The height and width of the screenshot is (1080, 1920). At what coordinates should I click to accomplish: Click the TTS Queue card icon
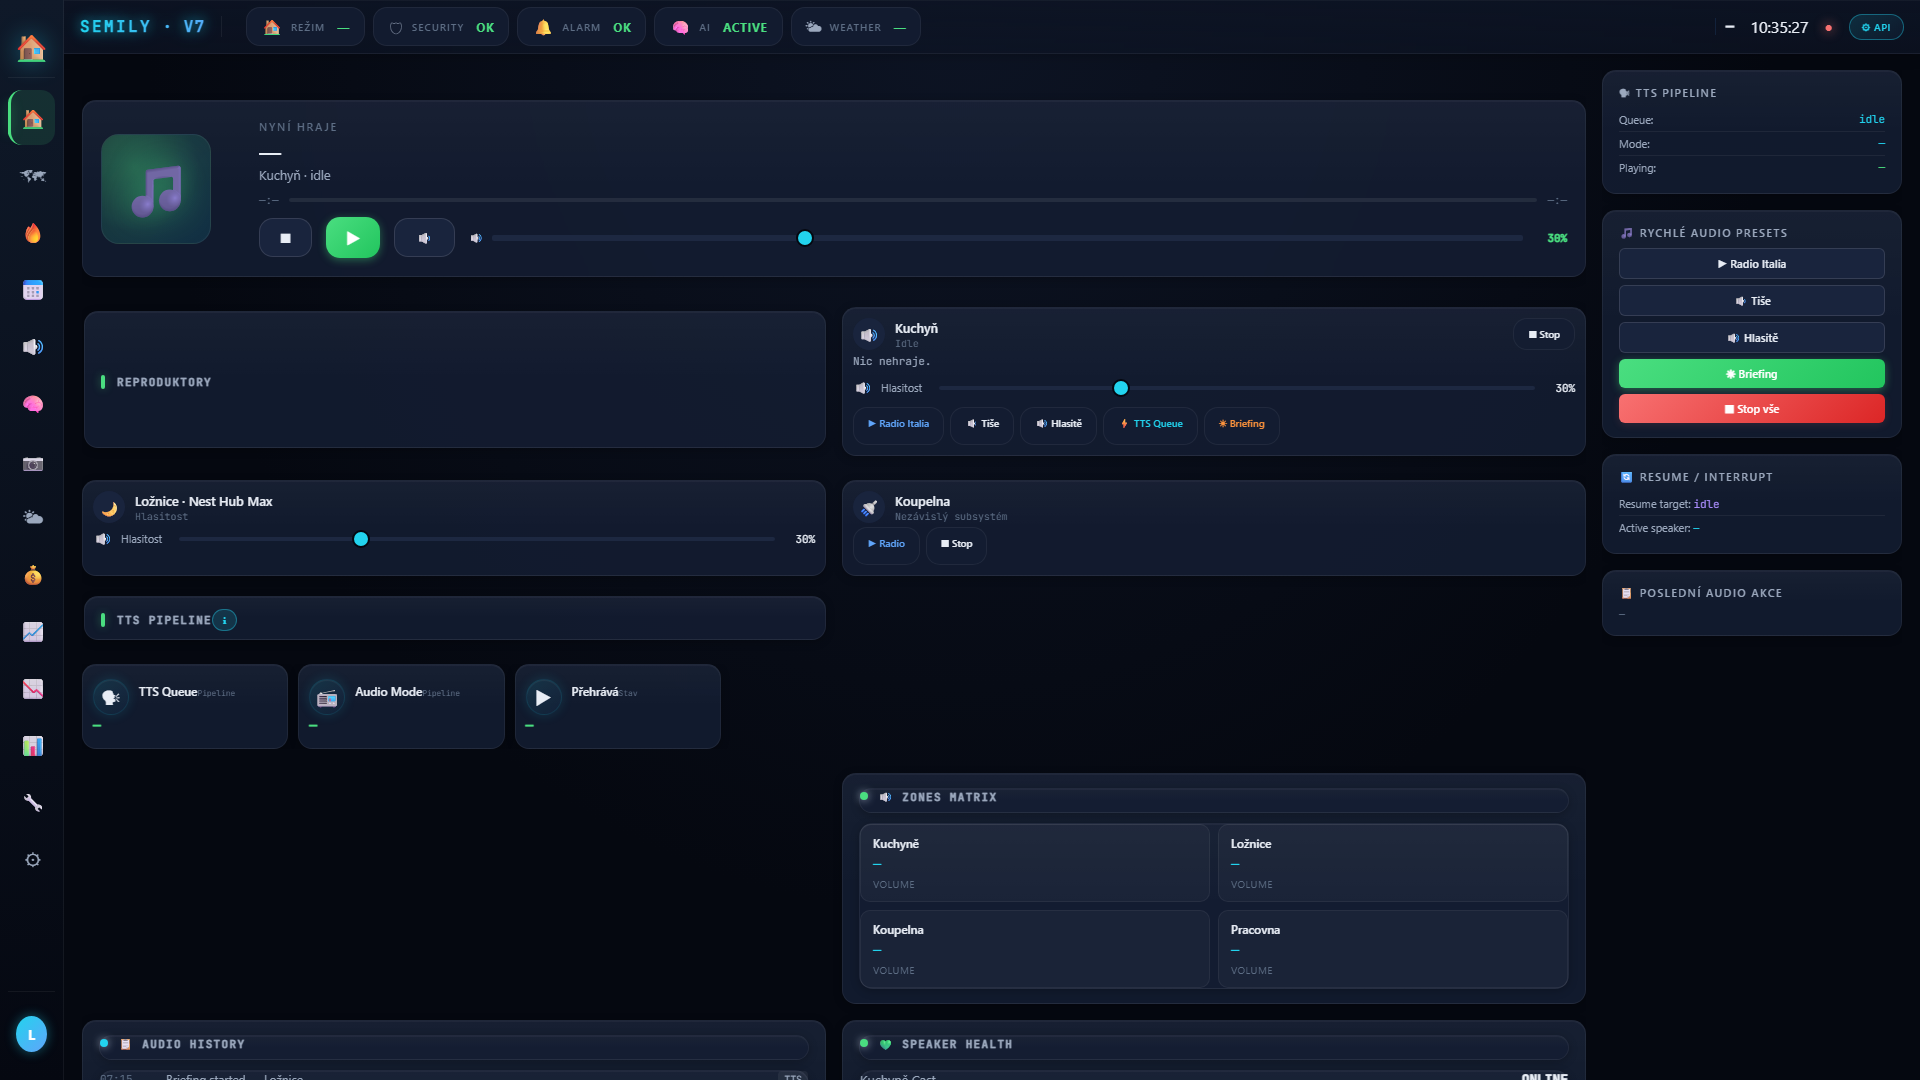coord(110,697)
